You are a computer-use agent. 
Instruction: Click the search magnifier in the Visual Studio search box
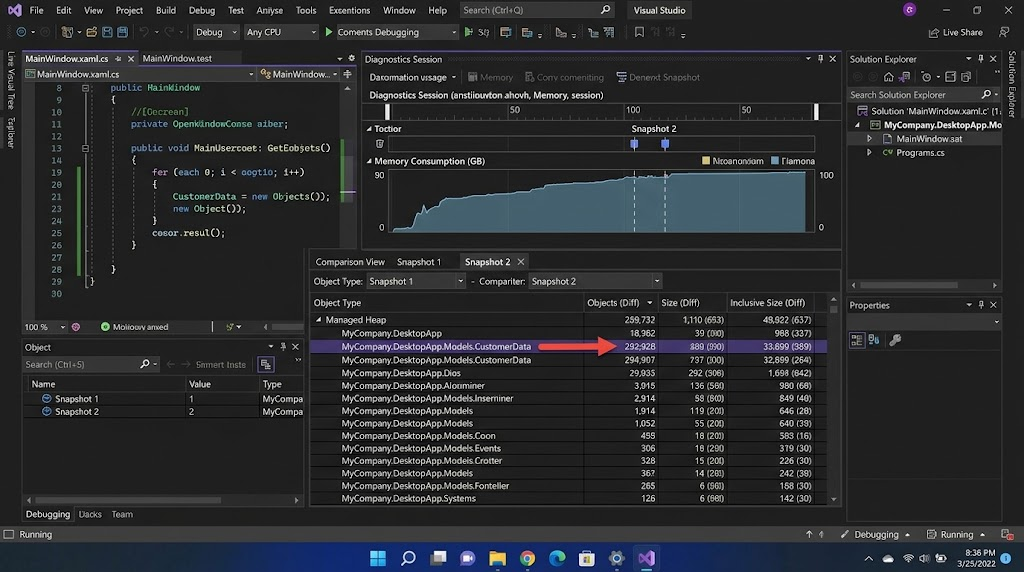[605, 10]
